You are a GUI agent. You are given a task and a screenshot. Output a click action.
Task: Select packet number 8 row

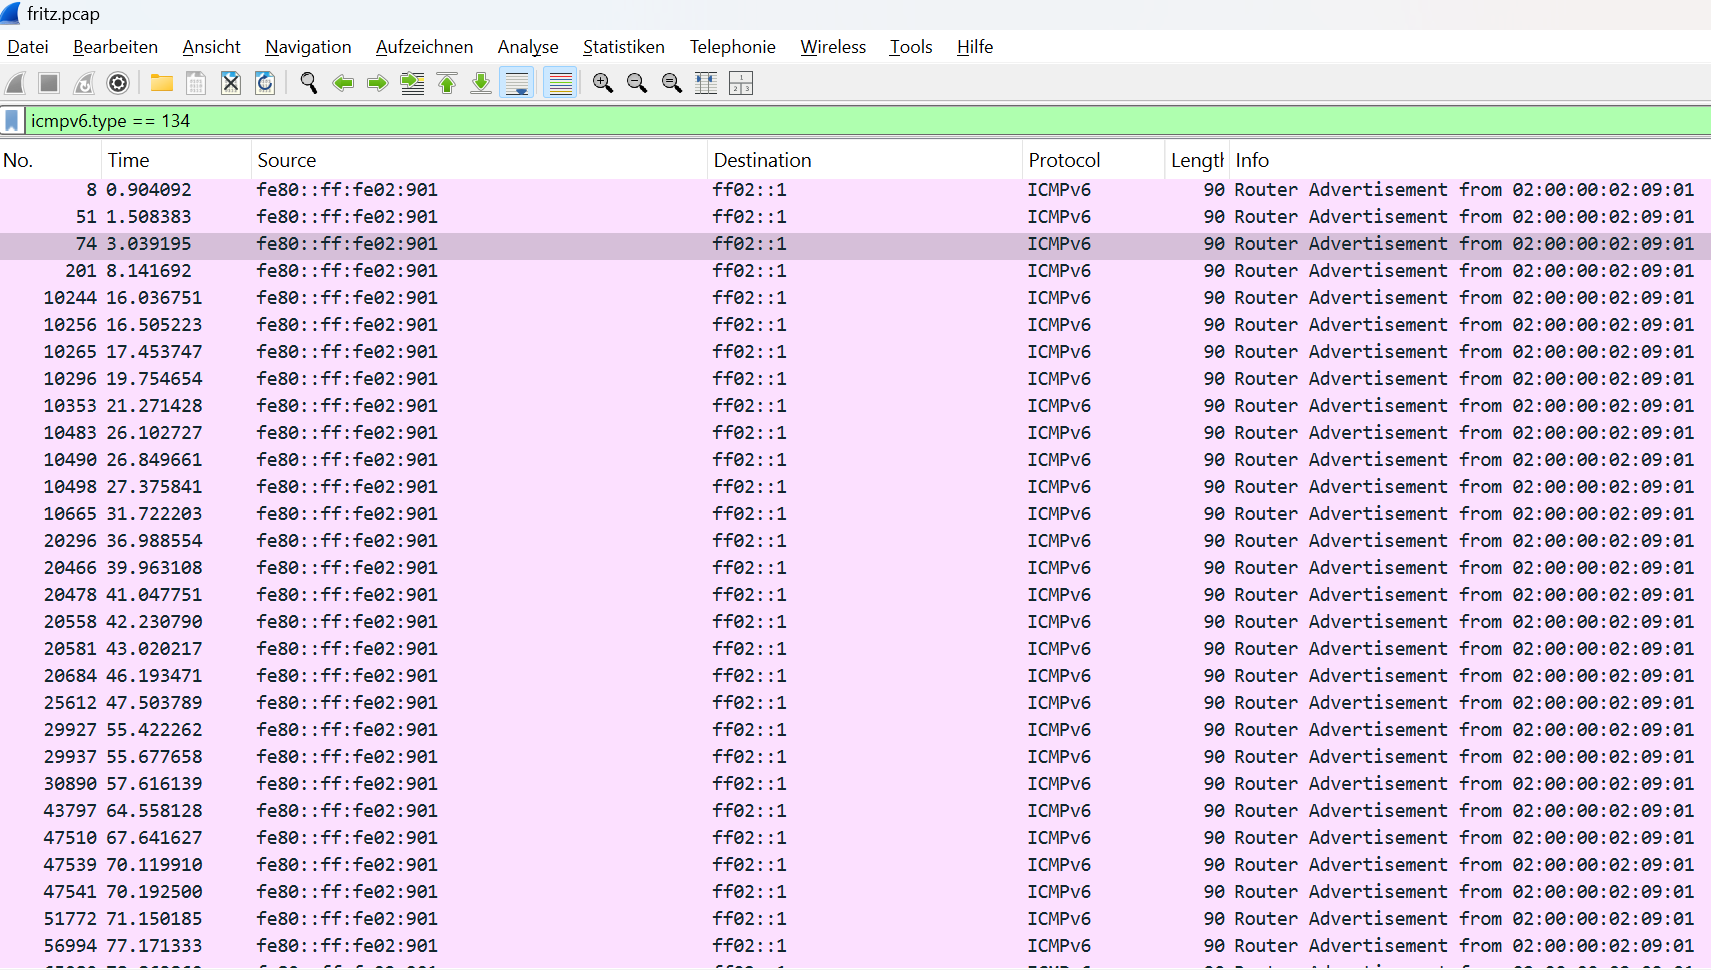(855, 190)
